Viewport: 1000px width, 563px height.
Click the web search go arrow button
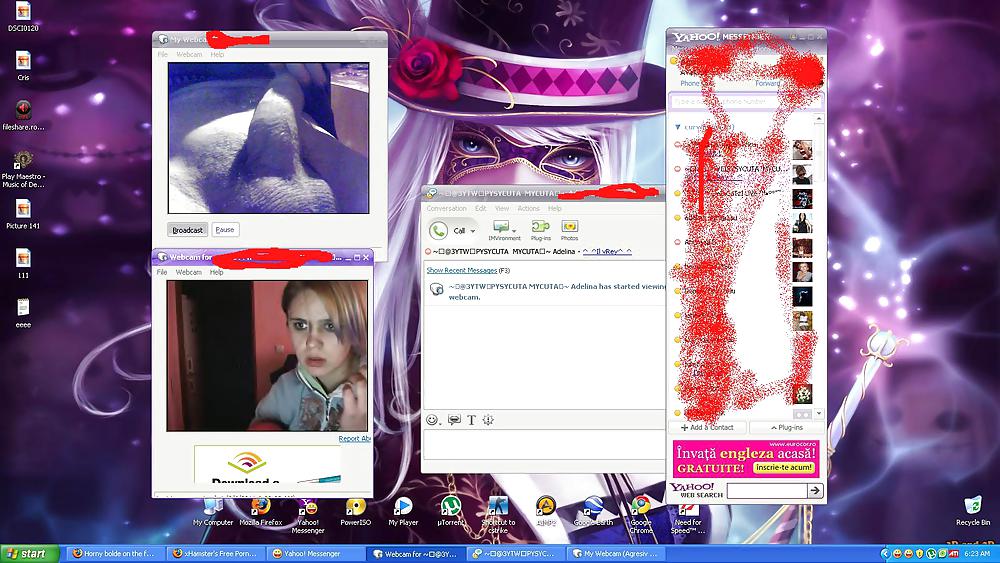[x=814, y=490]
